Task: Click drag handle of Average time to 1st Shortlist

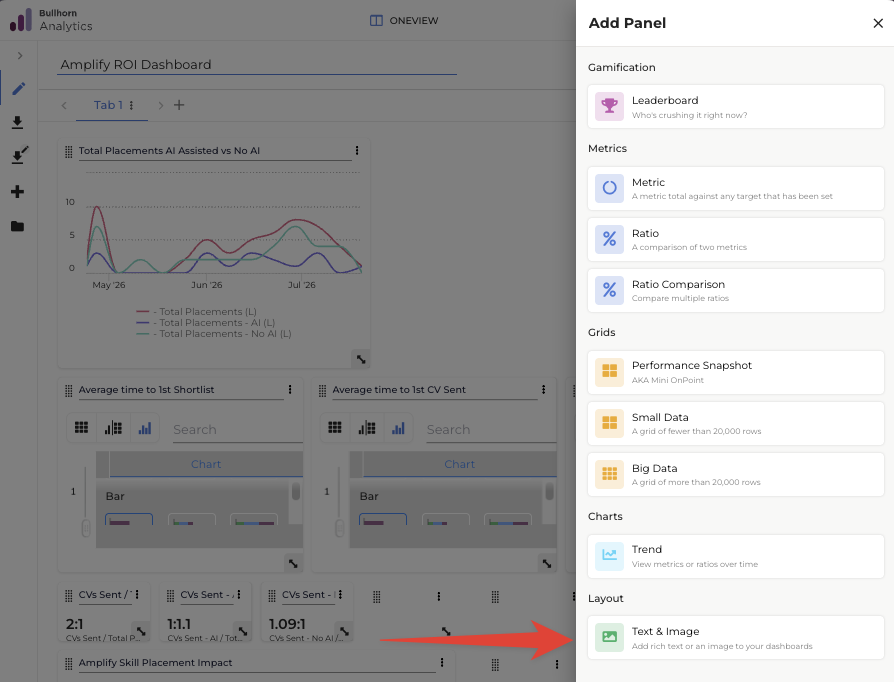Action: (68, 391)
